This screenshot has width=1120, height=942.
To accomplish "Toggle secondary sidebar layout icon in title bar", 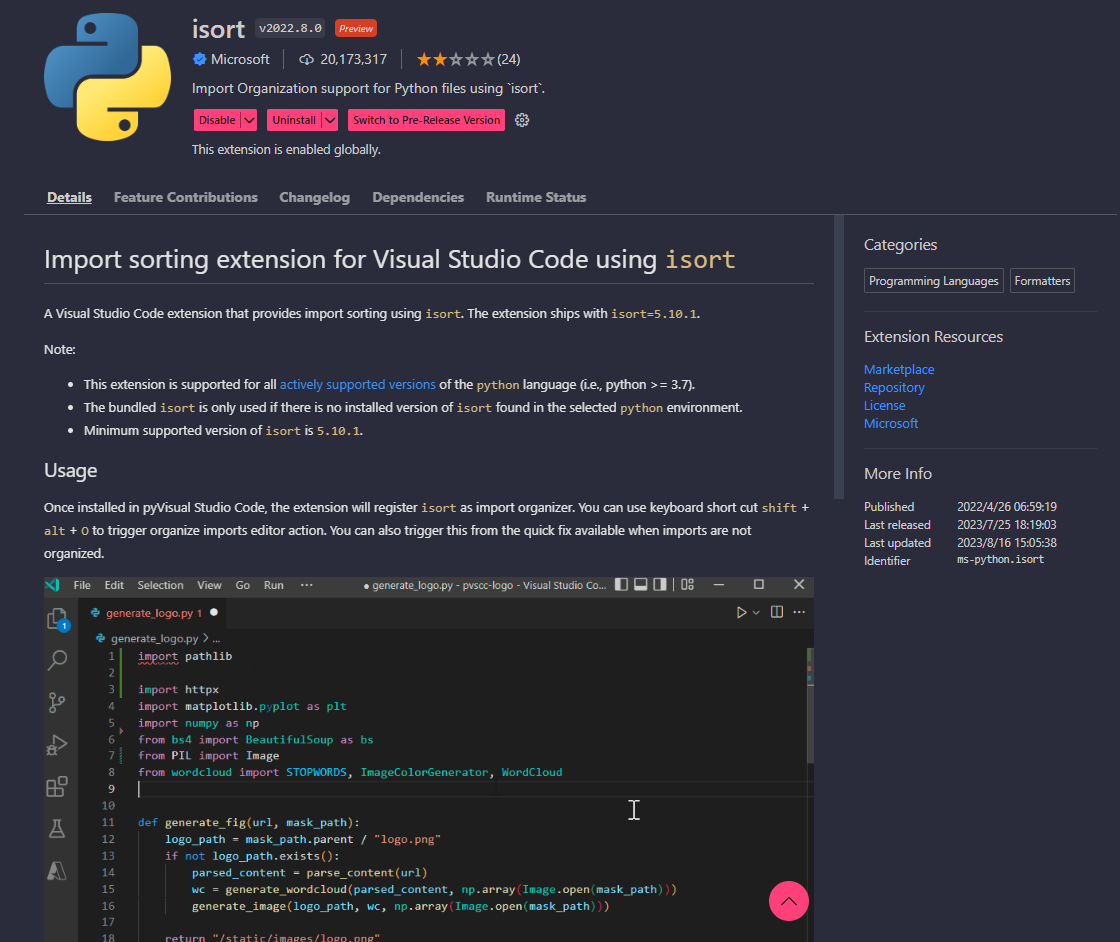I will coord(660,584).
